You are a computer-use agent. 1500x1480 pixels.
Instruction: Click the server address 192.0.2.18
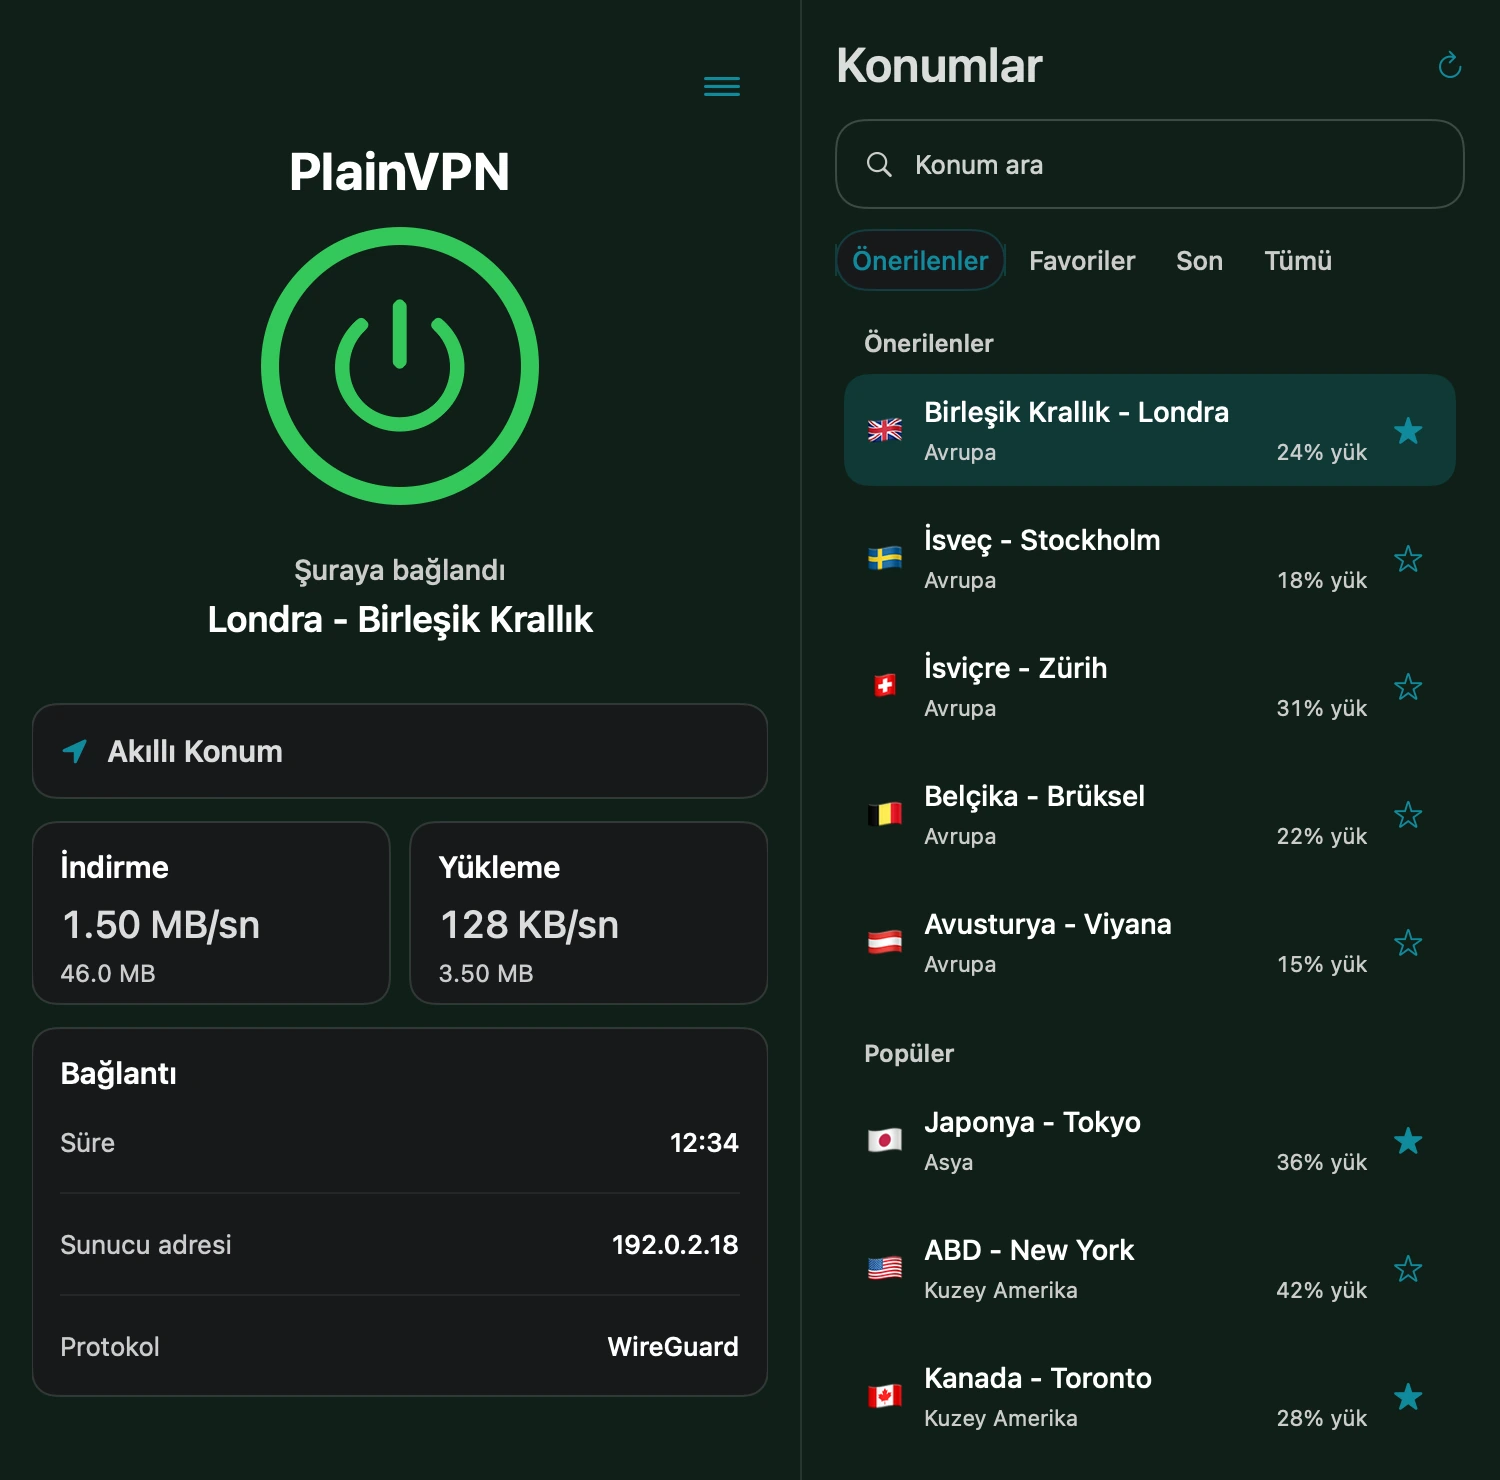tap(675, 1244)
